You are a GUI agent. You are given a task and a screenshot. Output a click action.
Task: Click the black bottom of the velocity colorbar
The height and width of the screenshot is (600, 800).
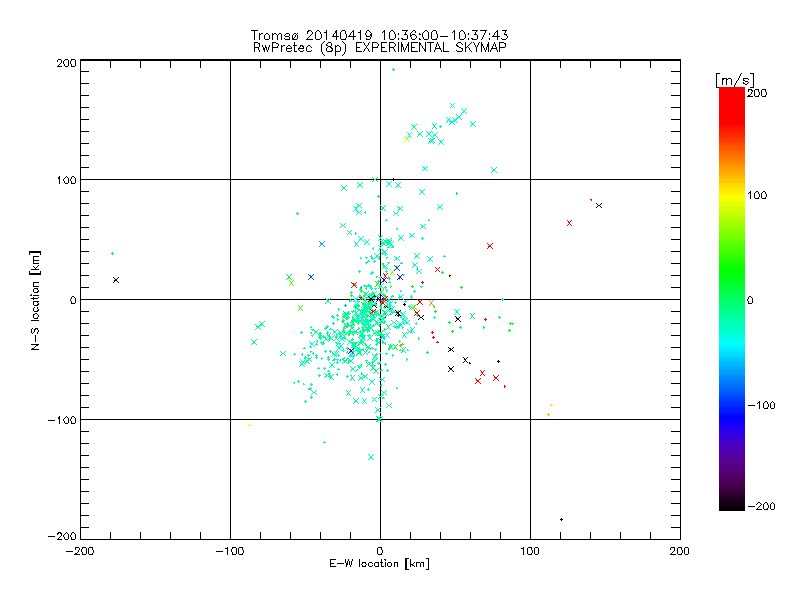732,503
